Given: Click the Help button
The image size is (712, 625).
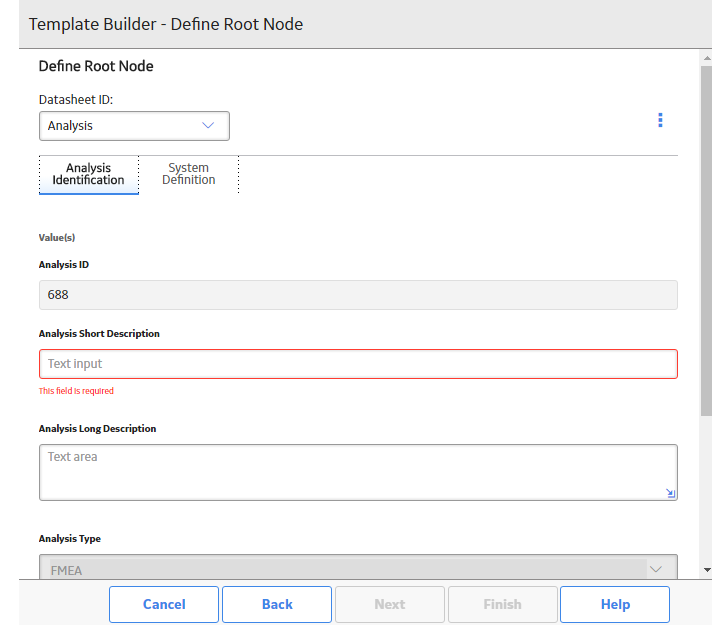Looking at the screenshot, I should [615, 604].
